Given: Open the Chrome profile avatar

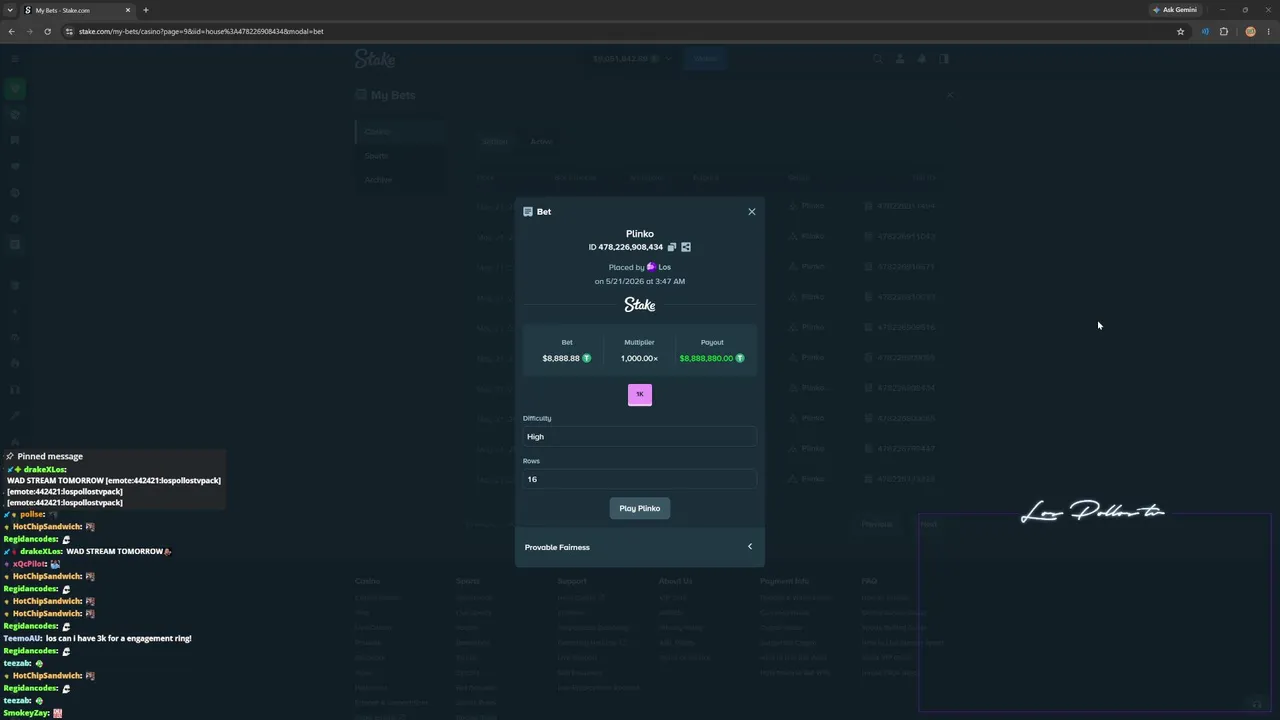Looking at the screenshot, I should point(1250,31).
